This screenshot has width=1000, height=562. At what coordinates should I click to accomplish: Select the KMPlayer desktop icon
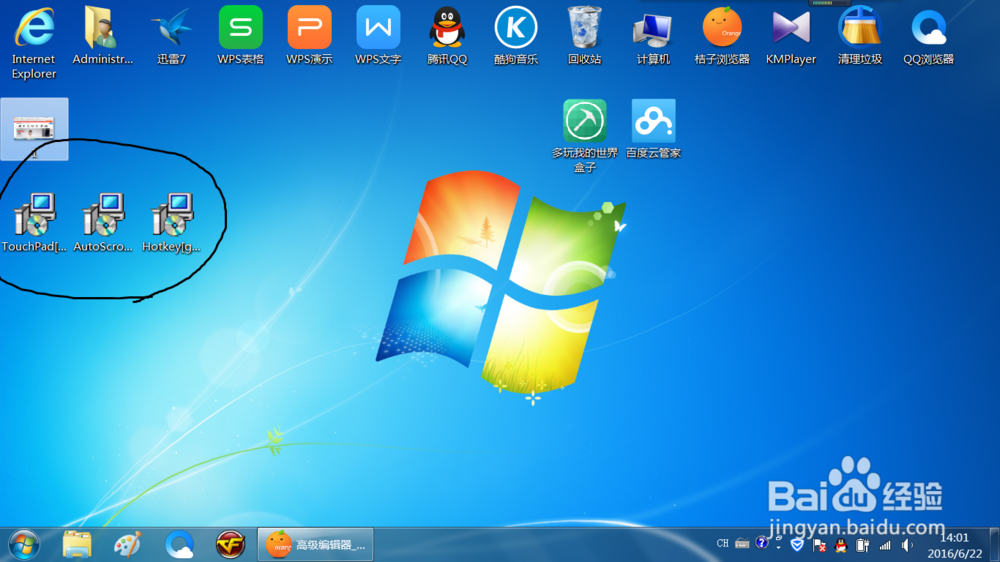[x=791, y=36]
